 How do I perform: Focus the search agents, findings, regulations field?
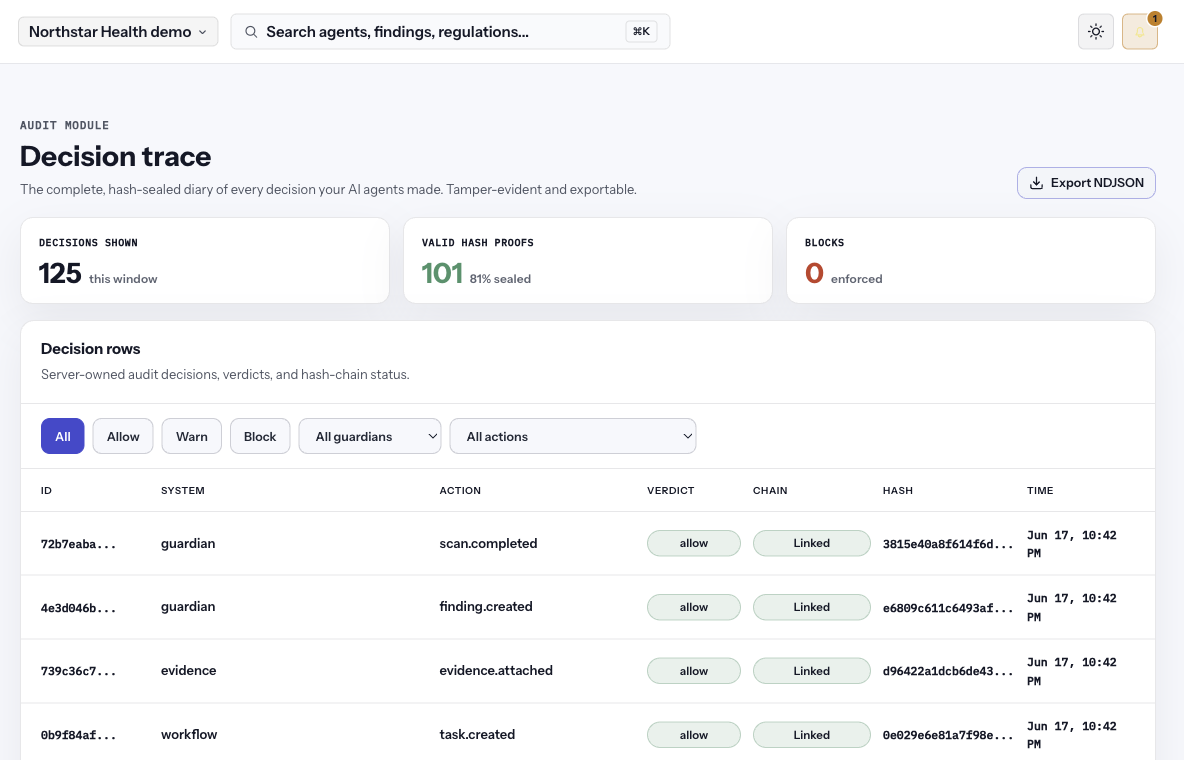[450, 32]
